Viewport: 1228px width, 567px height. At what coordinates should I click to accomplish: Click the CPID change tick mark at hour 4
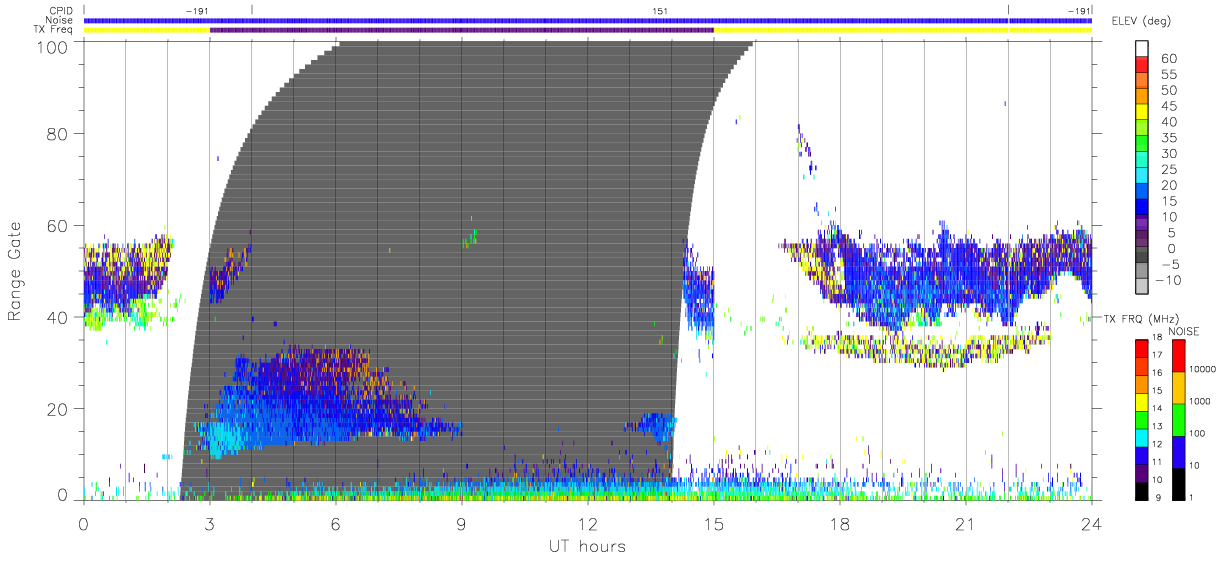tap(252, 10)
